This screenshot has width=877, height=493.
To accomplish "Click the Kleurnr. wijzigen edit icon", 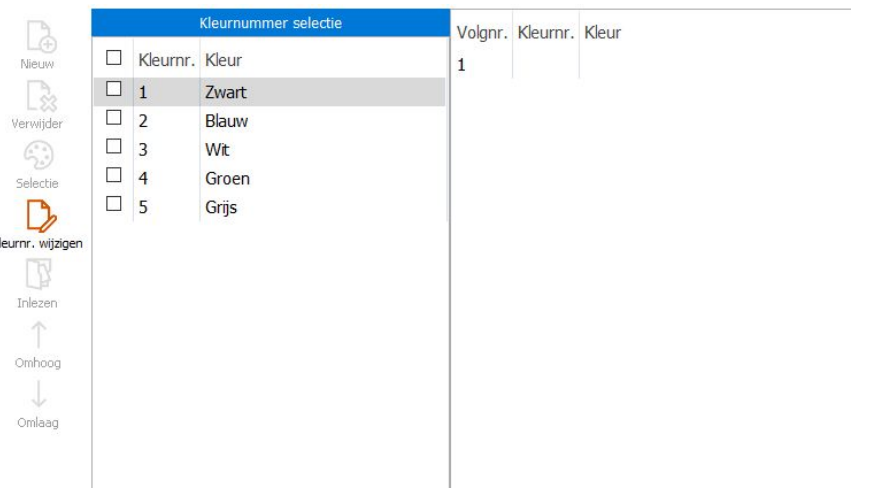I will pos(39,214).
